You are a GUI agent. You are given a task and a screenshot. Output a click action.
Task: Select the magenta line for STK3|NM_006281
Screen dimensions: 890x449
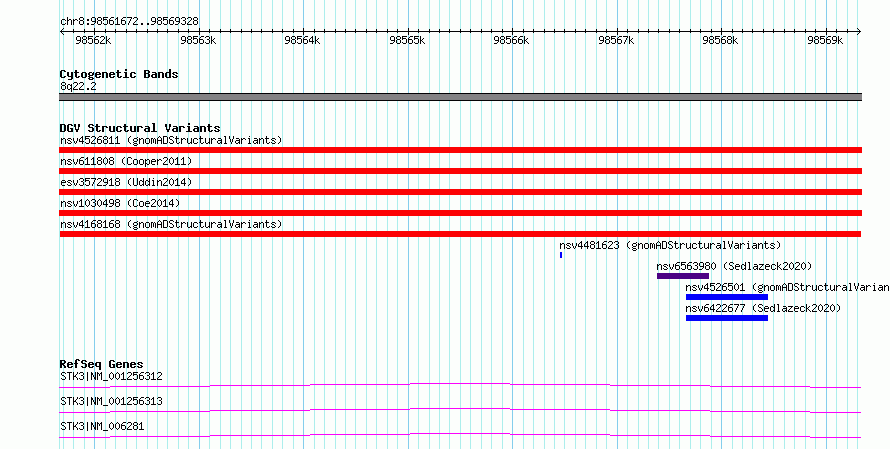pyautogui.click(x=460, y=435)
